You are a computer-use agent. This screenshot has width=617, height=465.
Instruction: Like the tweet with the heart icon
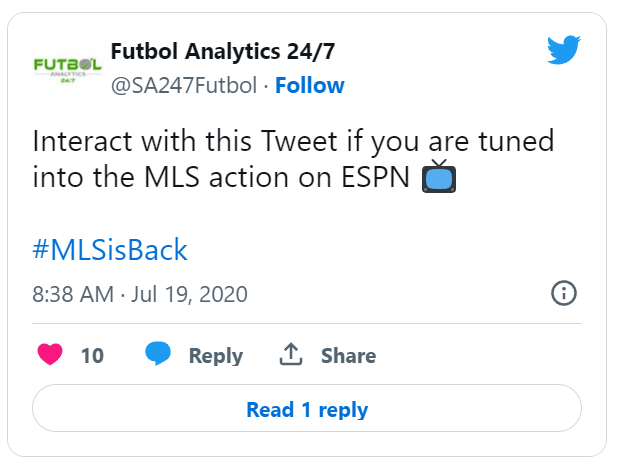tap(50, 354)
